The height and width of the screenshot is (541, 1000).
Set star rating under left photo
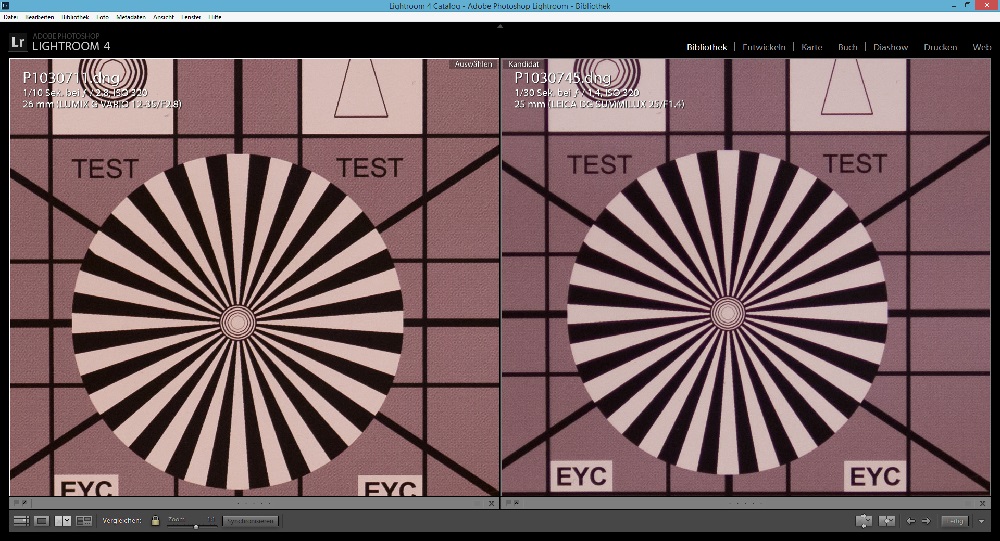[254, 503]
